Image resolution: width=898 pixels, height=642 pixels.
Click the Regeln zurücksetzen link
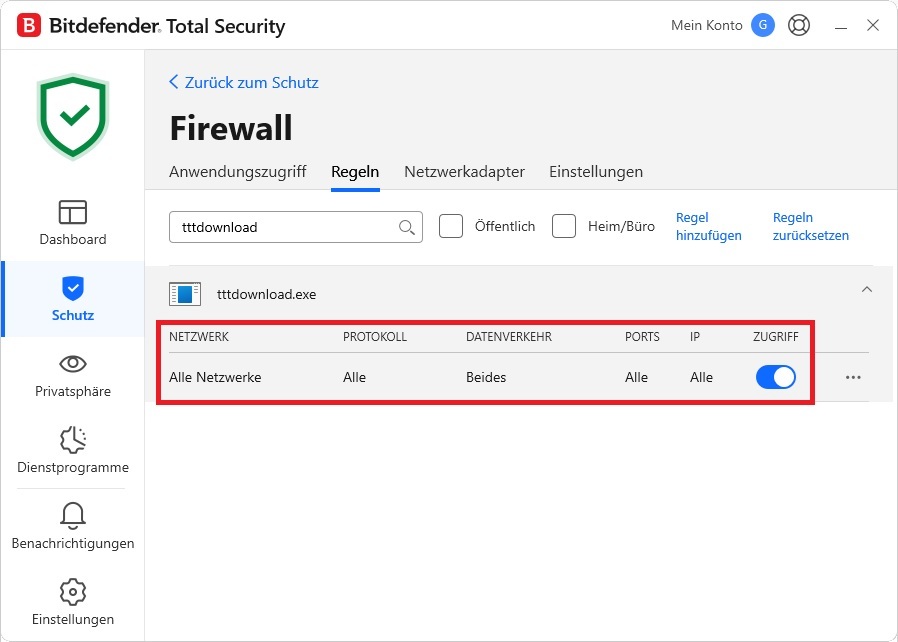click(x=811, y=226)
